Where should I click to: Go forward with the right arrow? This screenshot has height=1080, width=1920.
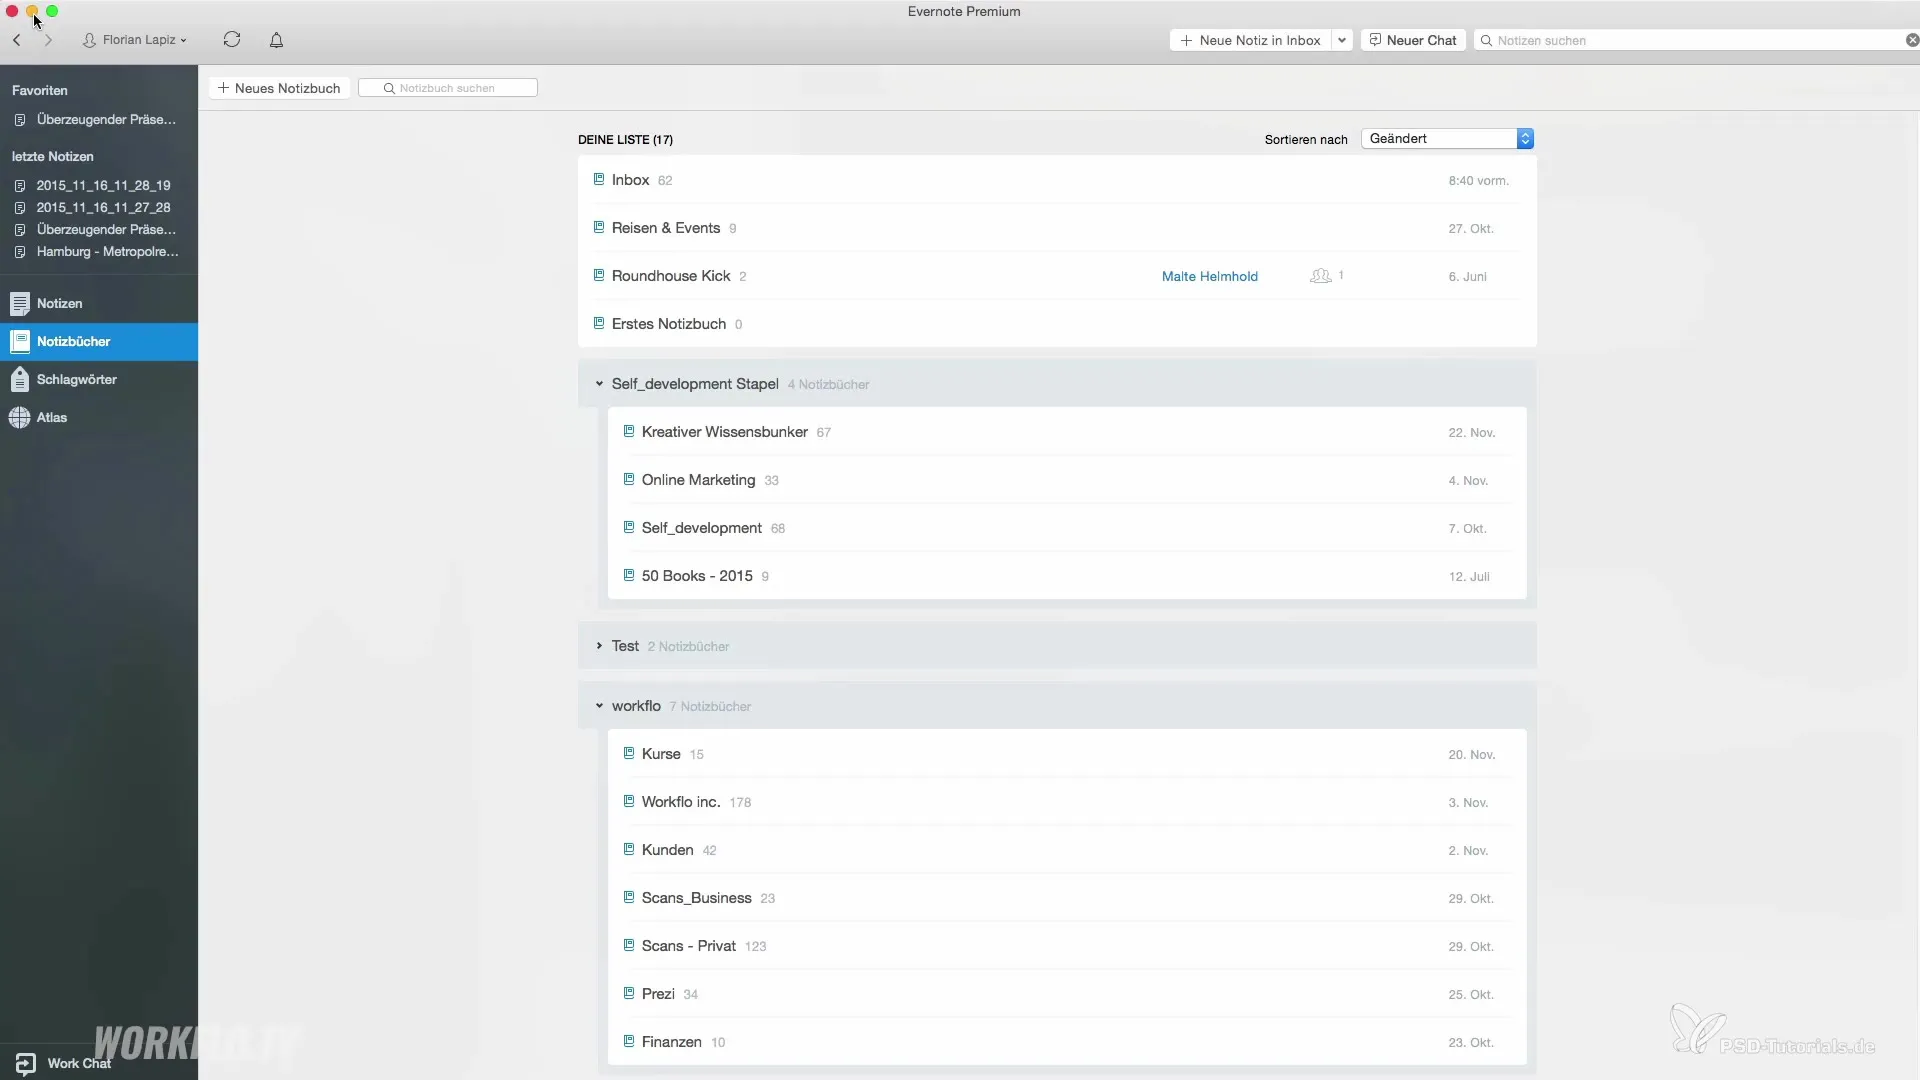[x=48, y=40]
